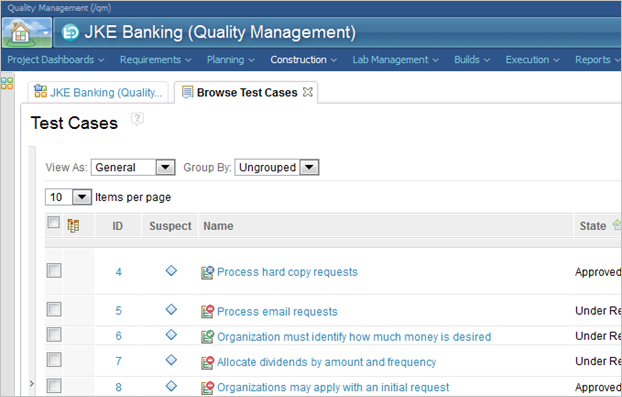Click test case ID 6 link
The height and width of the screenshot is (397, 622).
tap(119, 336)
